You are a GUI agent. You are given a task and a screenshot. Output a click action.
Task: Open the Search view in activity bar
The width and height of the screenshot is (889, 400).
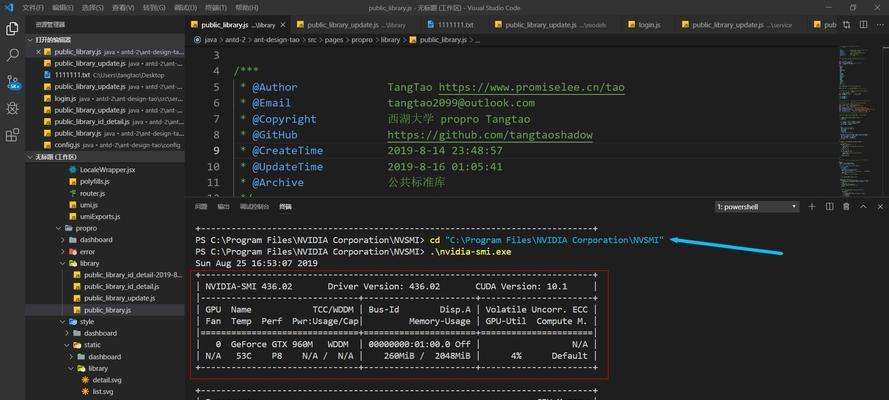tap(12, 56)
